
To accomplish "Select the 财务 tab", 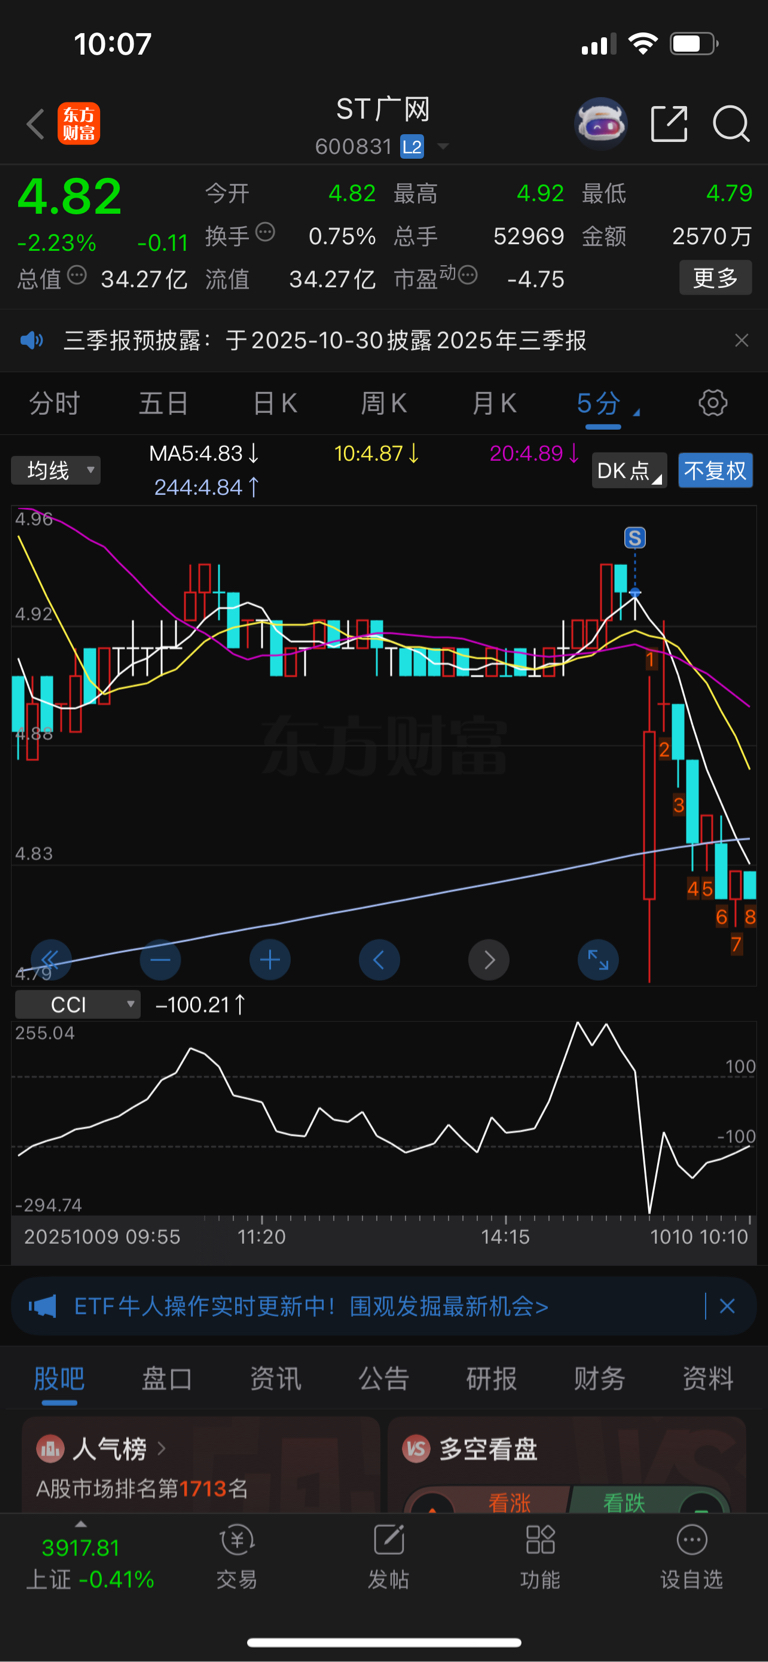I will pos(600,1379).
